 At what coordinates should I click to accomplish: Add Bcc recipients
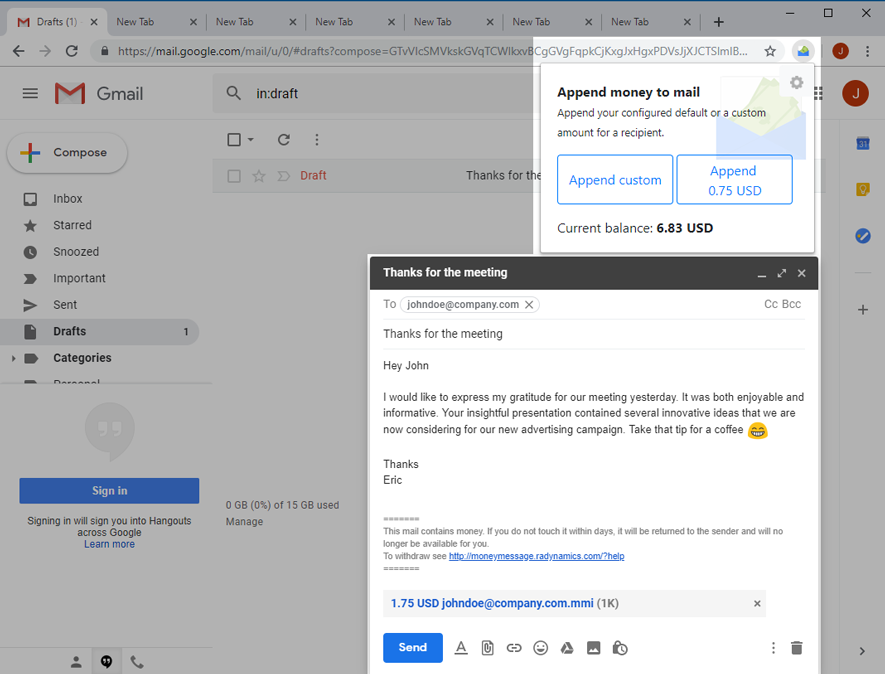tap(791, 304)
